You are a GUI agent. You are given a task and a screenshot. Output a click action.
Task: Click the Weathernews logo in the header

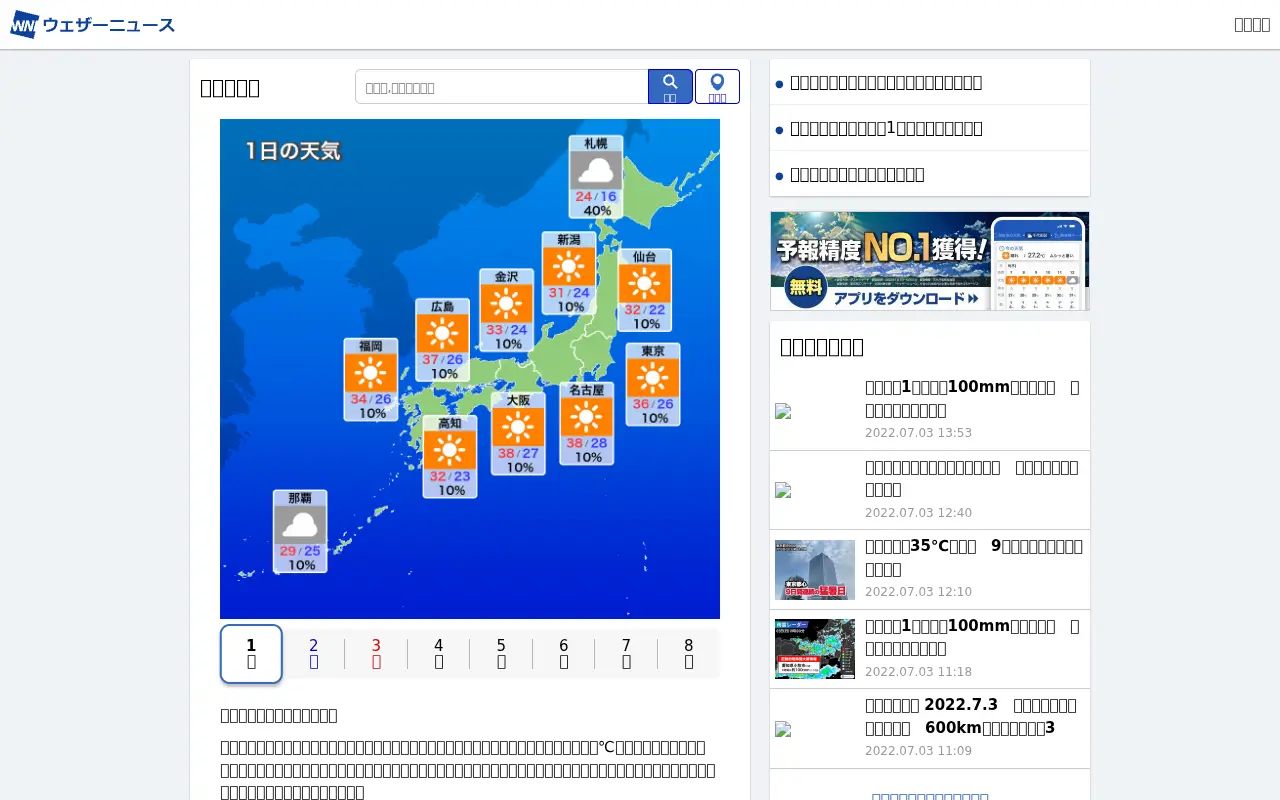pyautogui.click(x=92, y=25)
